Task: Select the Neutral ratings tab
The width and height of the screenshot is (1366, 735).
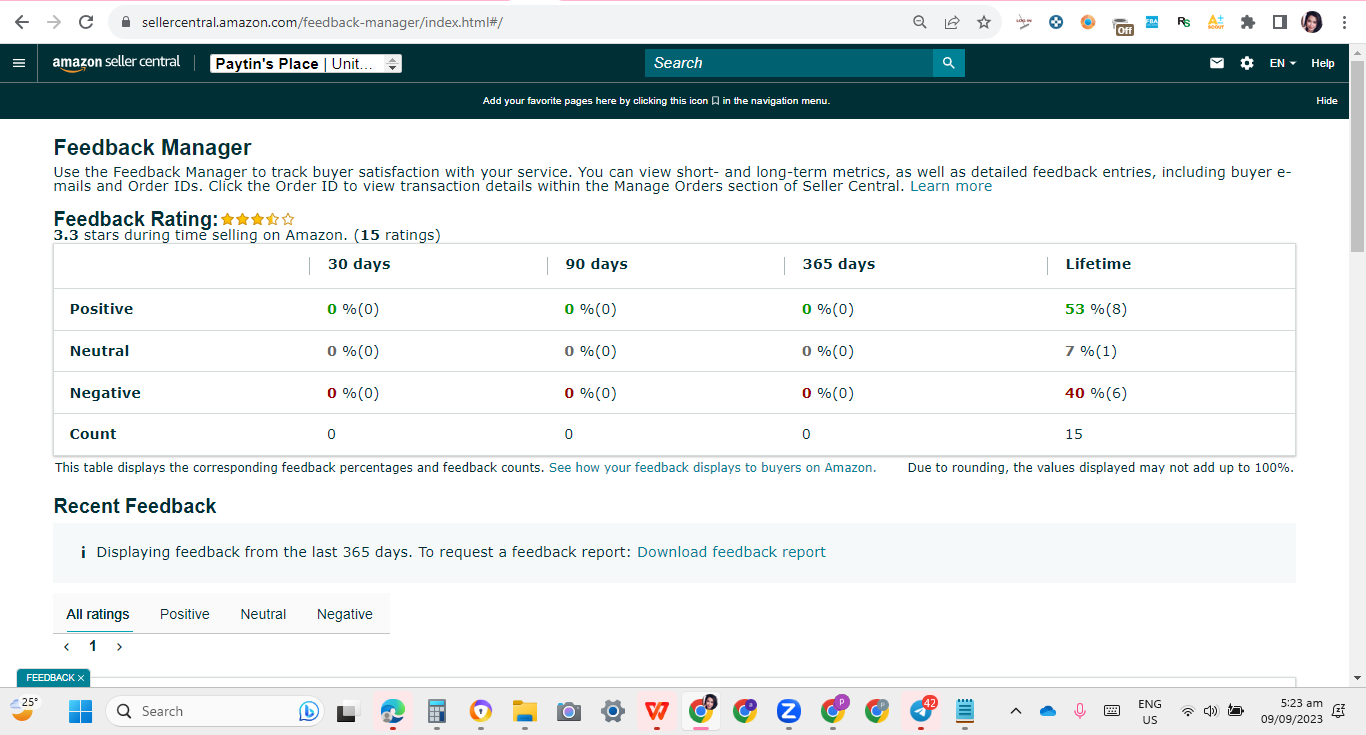Action: click(263, 614)
